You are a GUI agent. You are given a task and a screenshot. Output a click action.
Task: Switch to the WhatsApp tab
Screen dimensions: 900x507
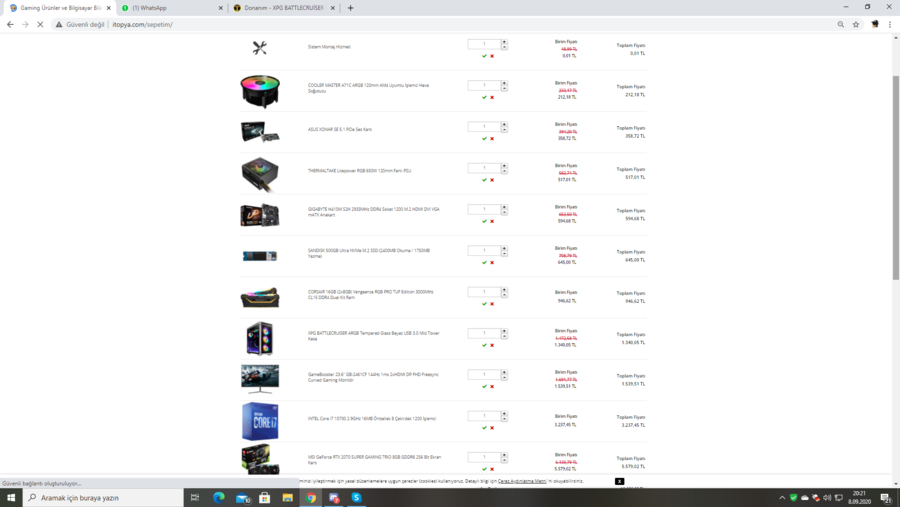pos(172,8)
